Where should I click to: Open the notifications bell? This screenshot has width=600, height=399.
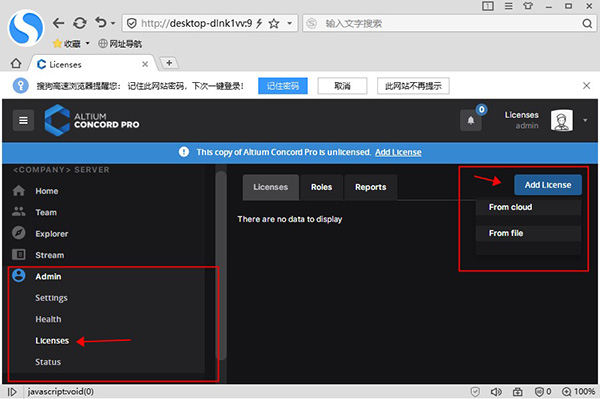[471, 120]
